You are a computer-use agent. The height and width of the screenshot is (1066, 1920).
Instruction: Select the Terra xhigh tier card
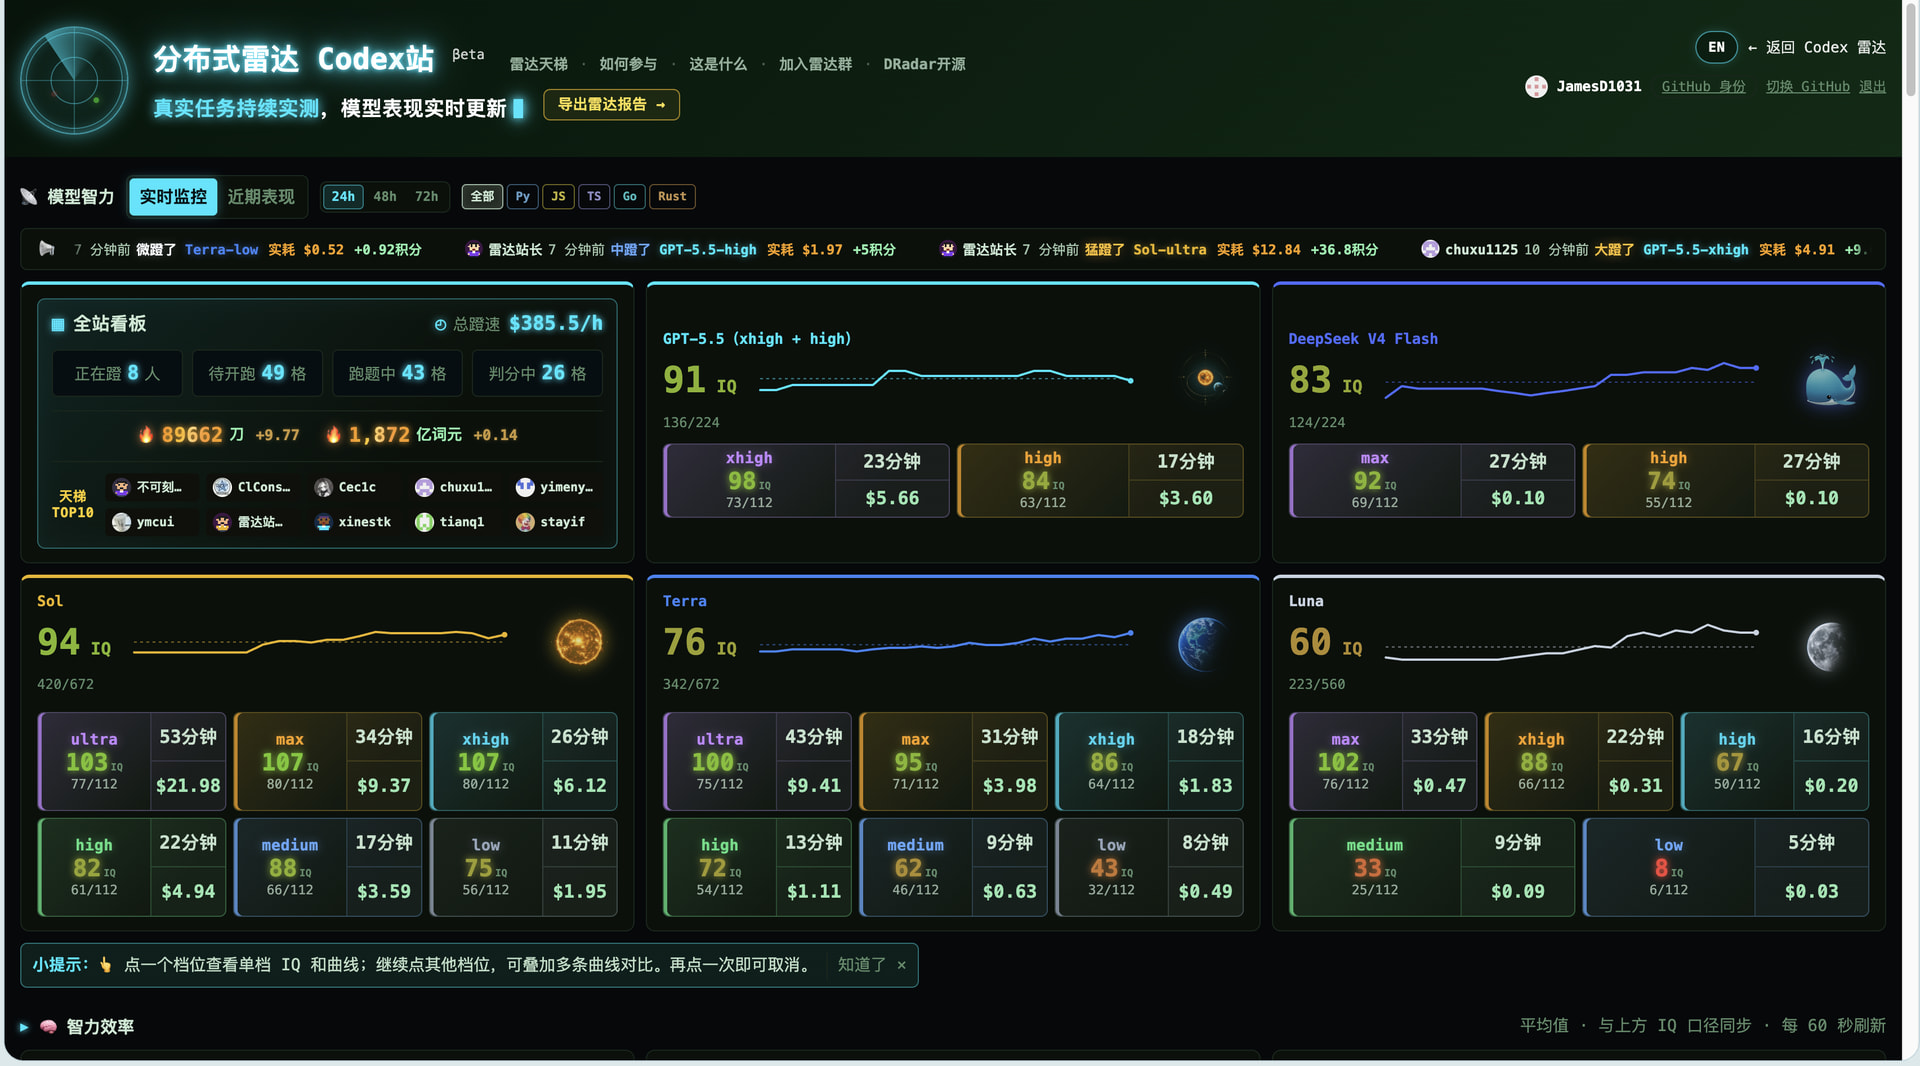[1149, 761]
